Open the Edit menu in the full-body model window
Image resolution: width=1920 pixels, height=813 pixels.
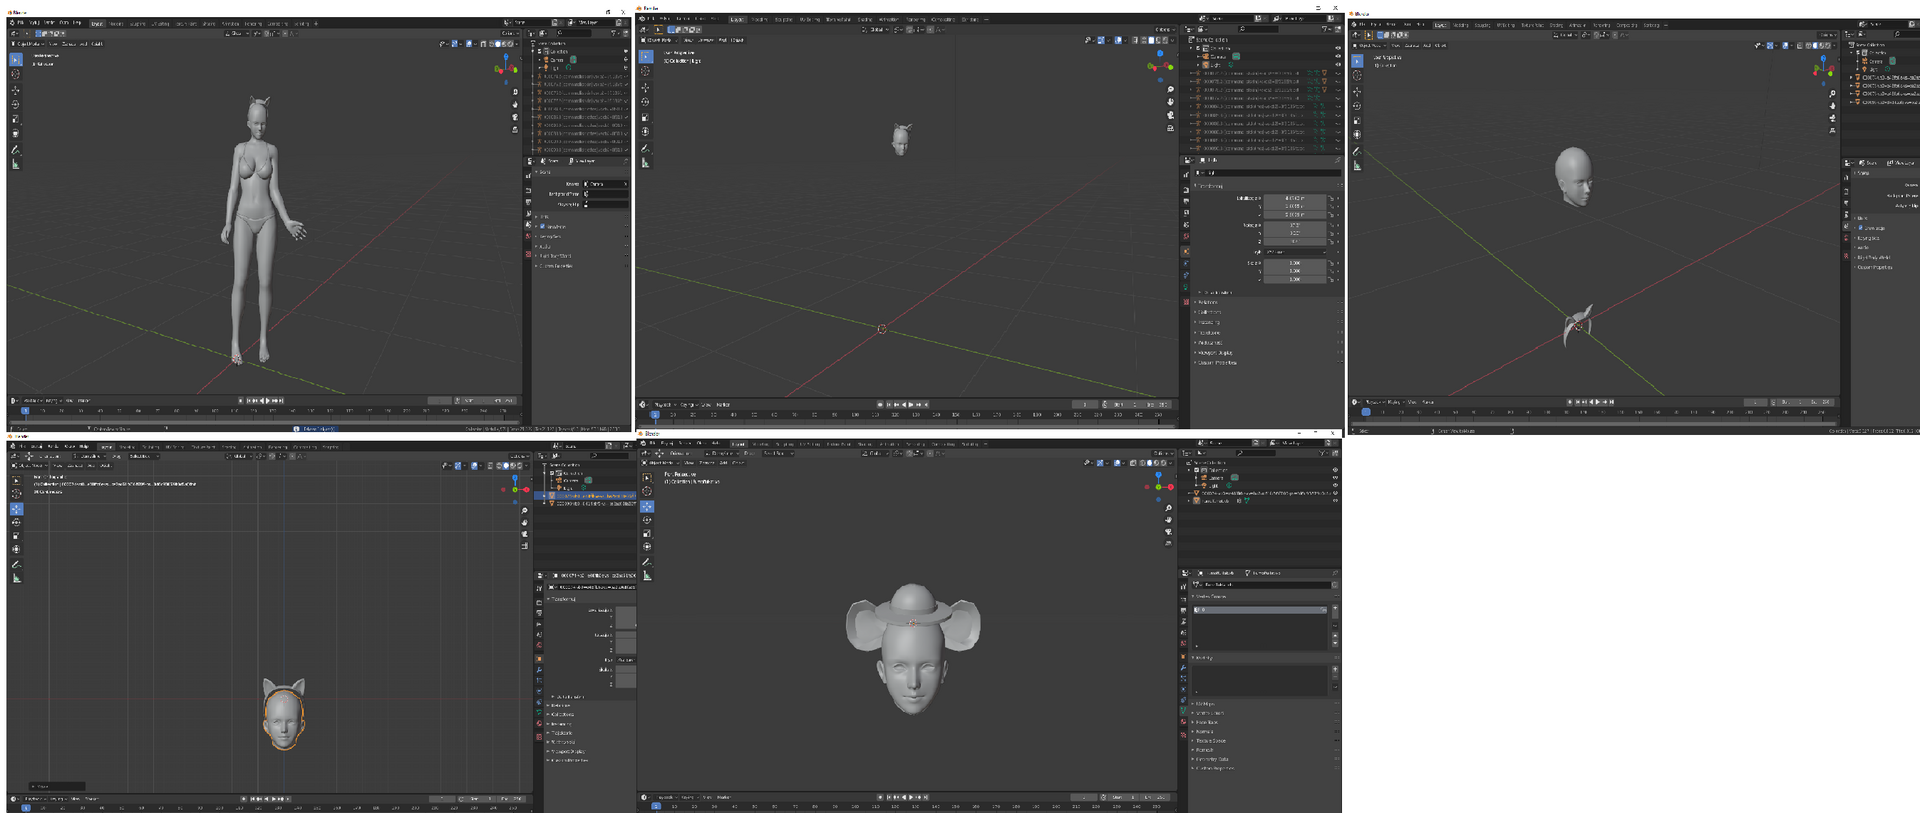click(x=34, y=22)
